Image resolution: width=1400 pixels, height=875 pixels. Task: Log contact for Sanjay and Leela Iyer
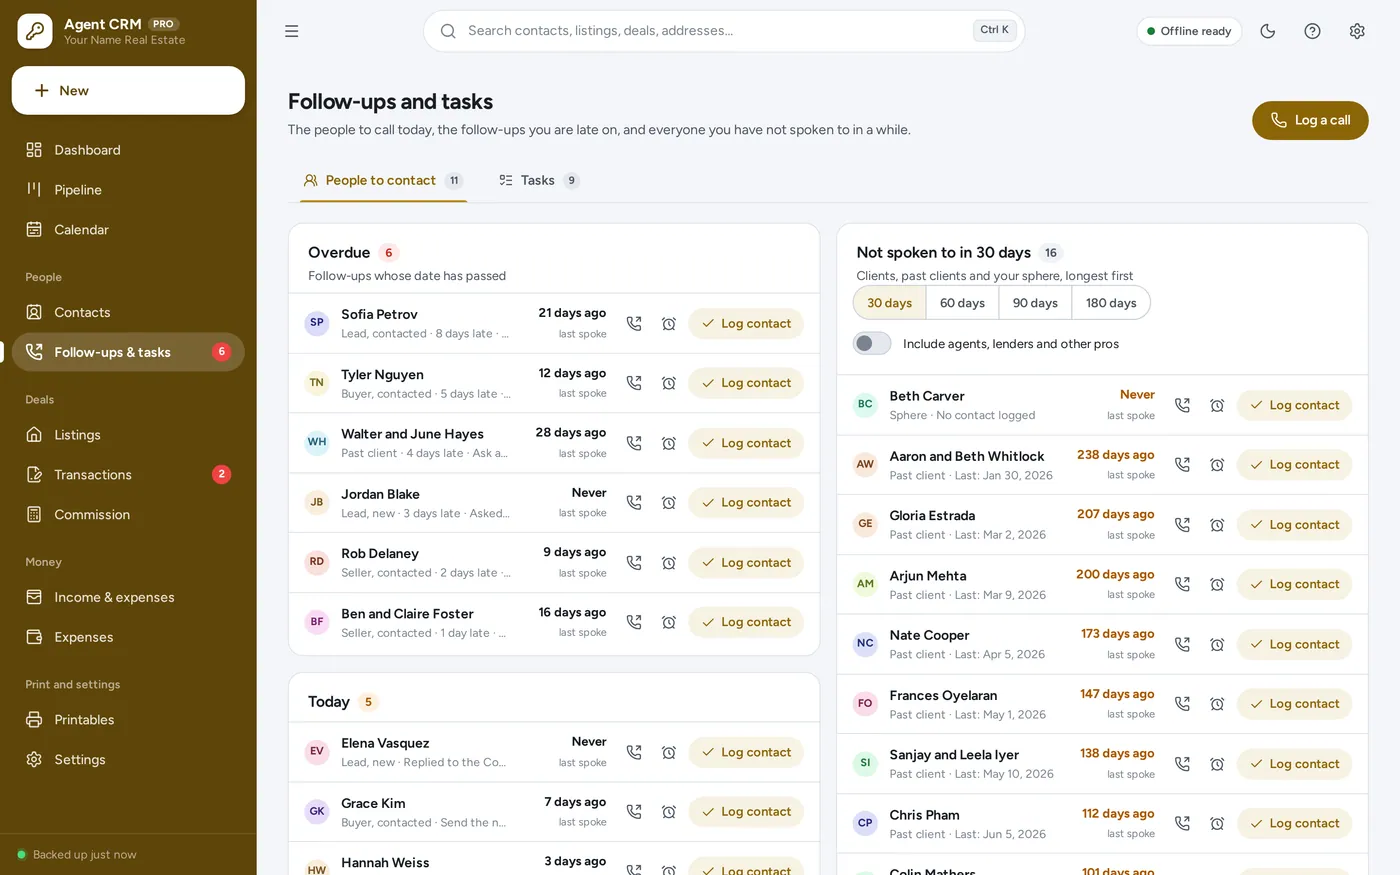[x=1294, y=764]
